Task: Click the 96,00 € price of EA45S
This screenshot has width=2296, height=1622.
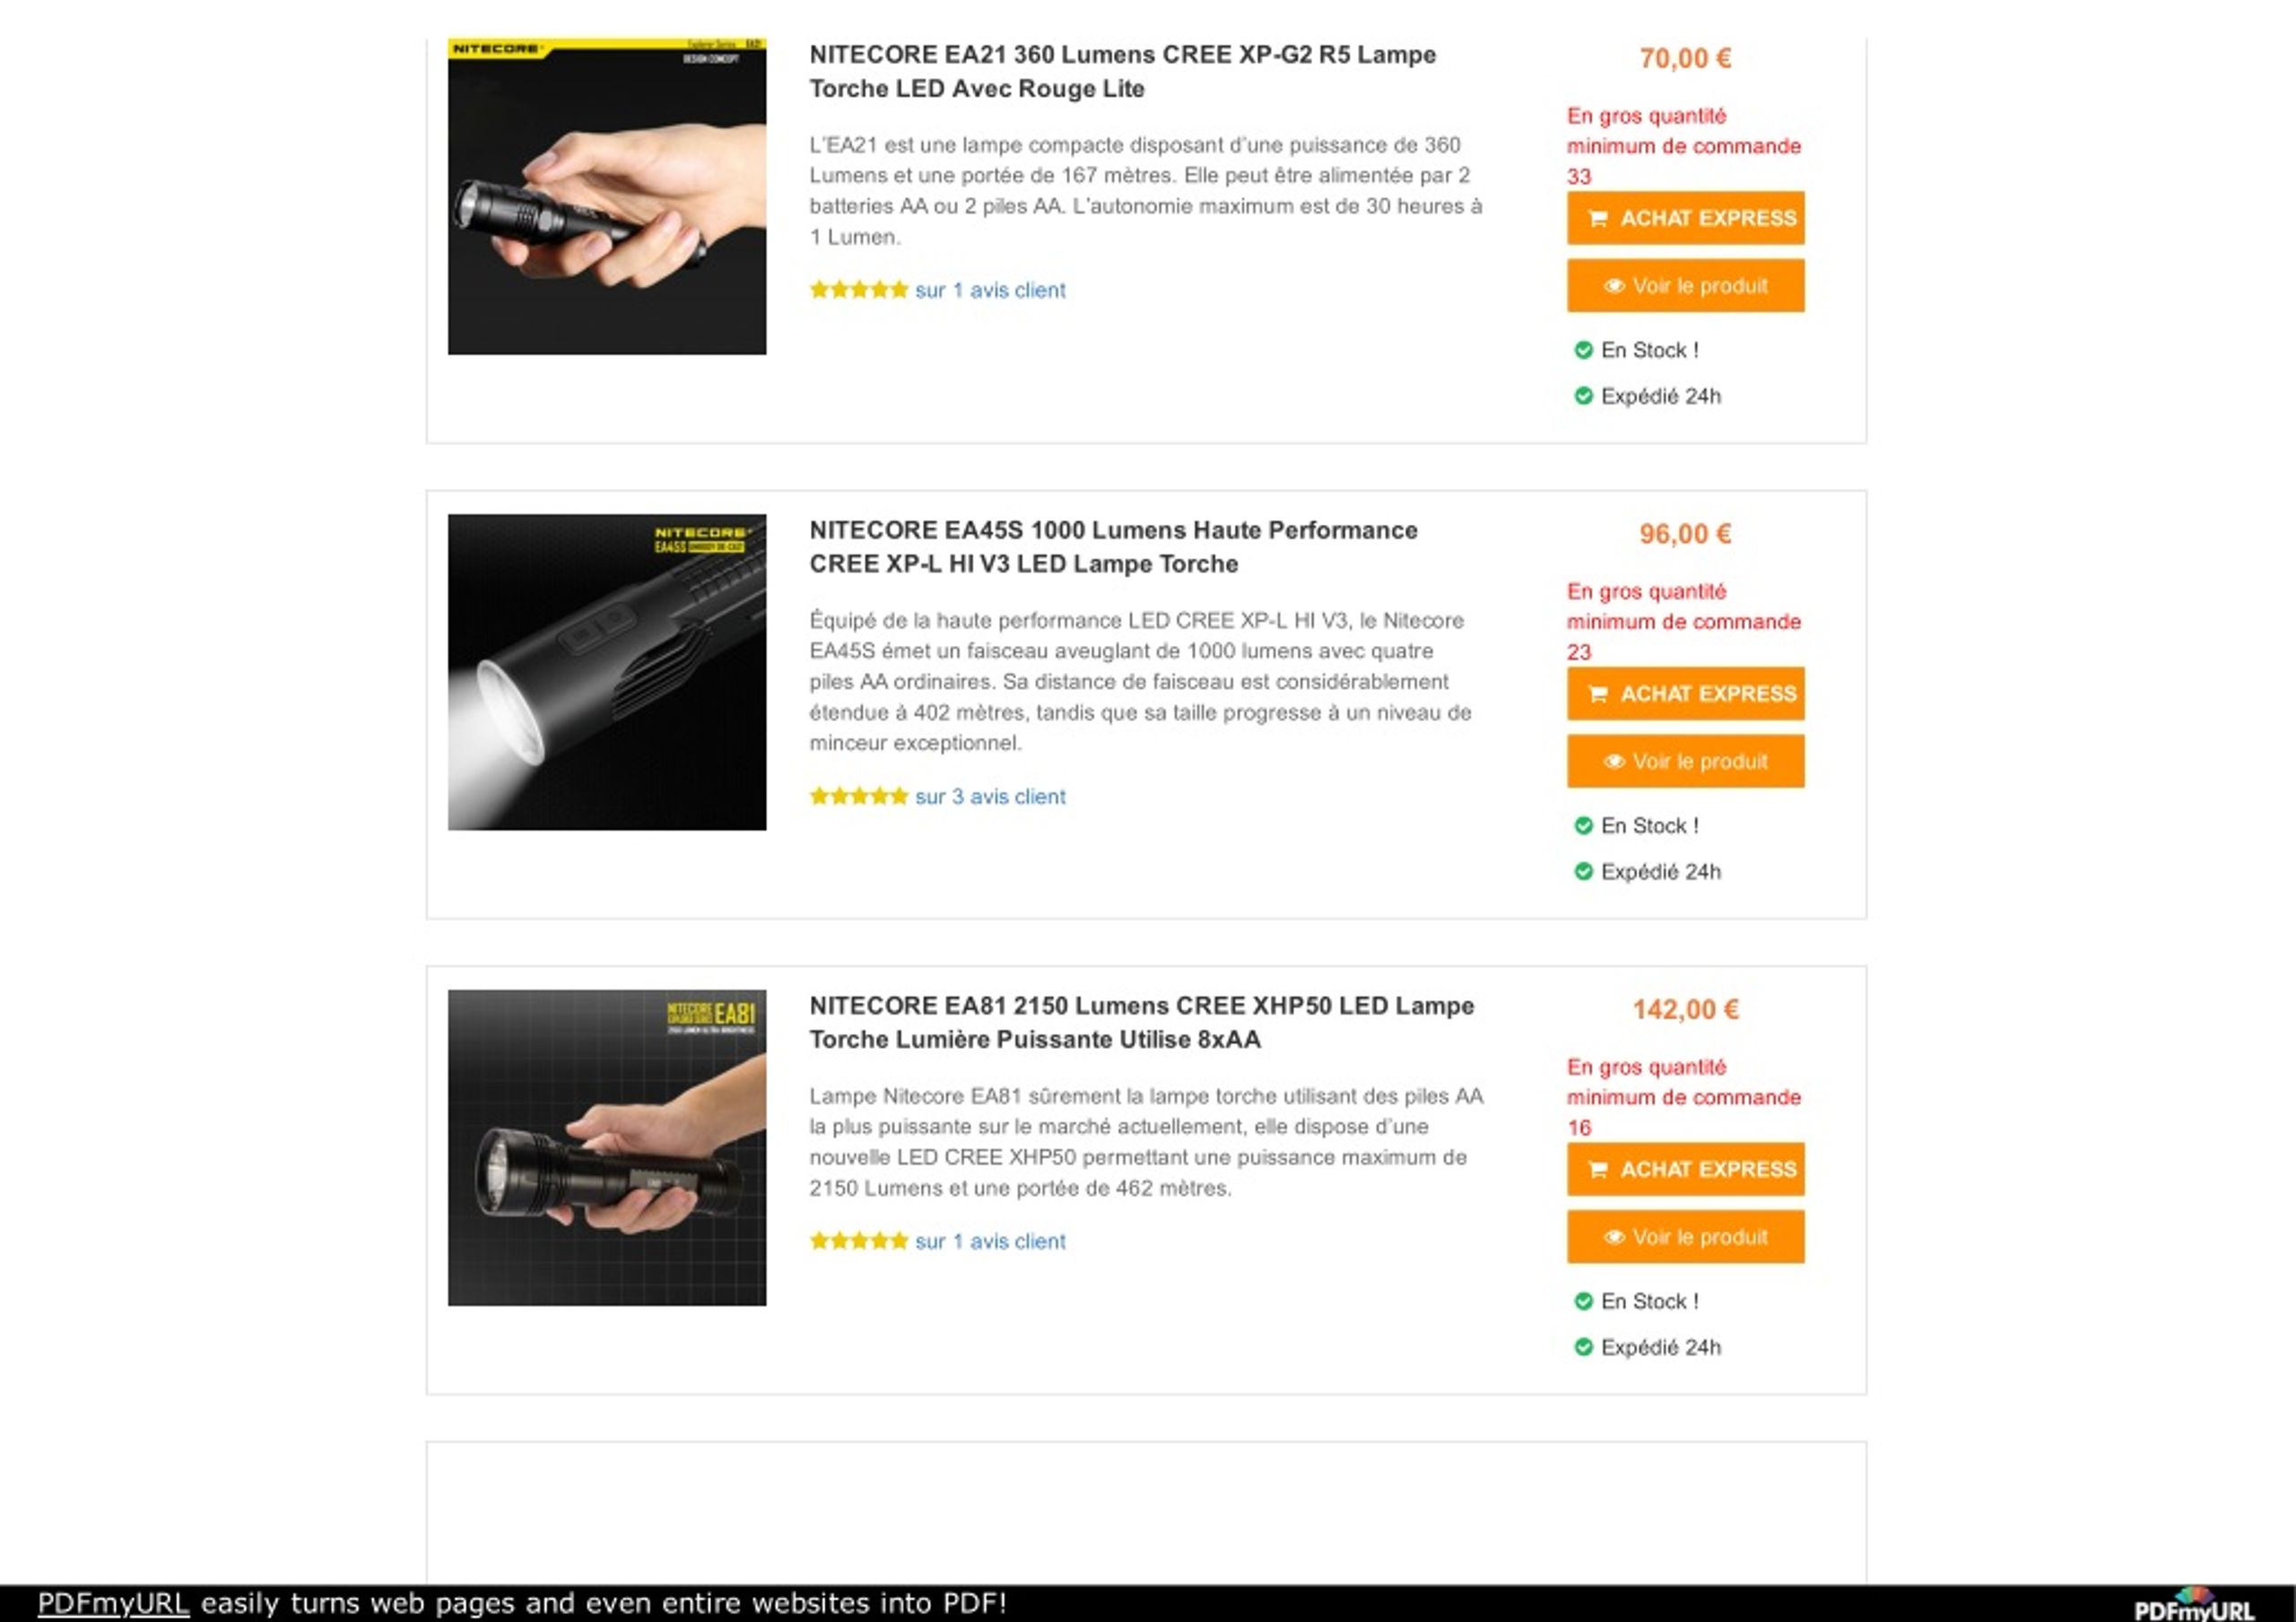Action: pos(1685,534)
